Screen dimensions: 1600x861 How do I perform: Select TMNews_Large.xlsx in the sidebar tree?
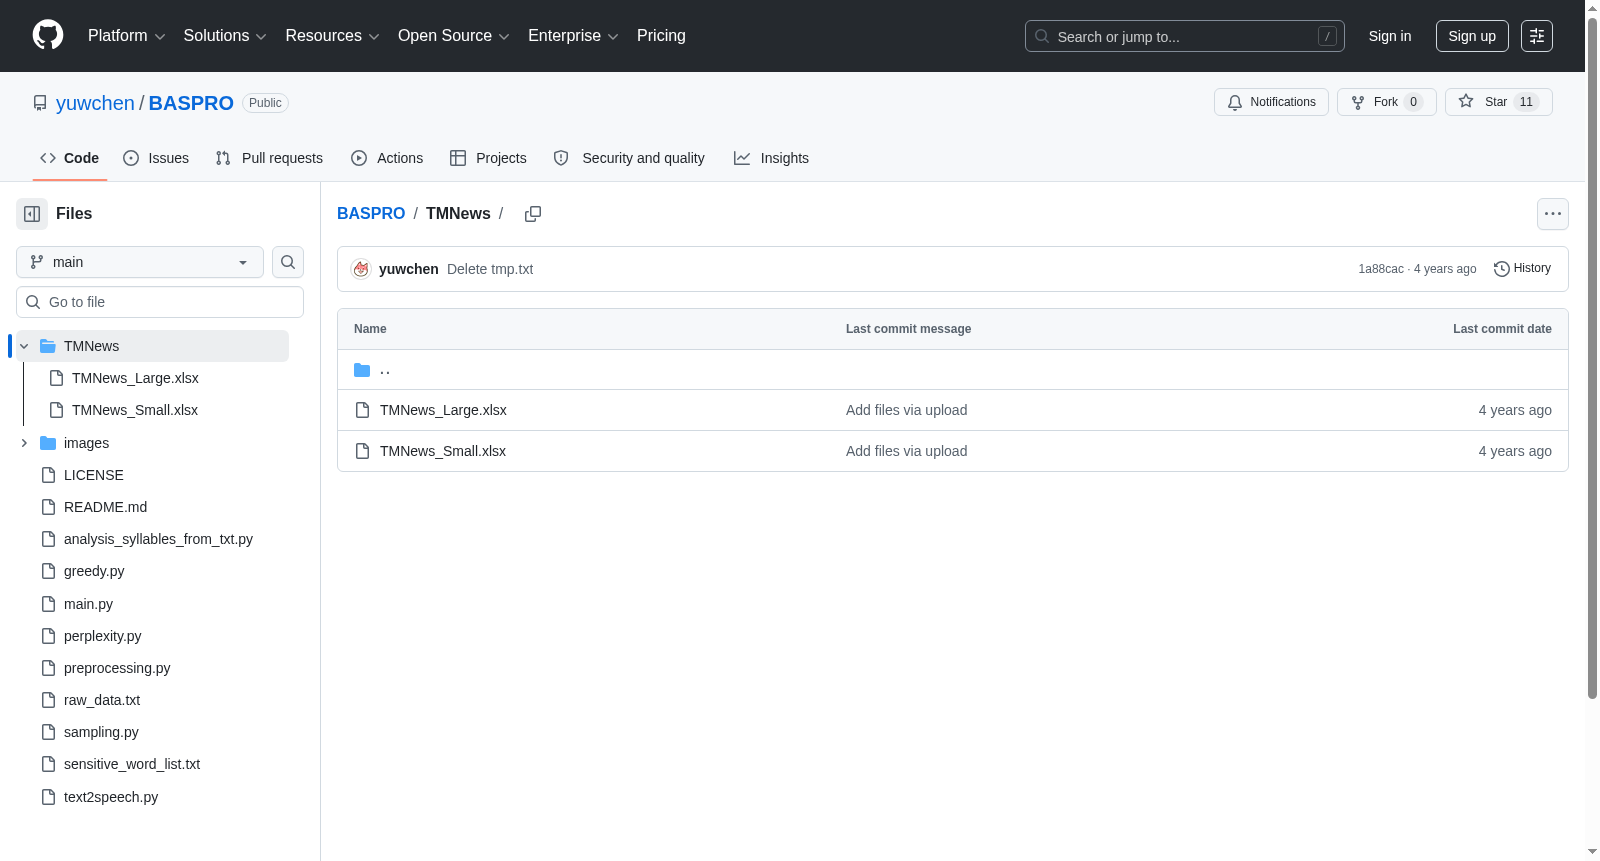click(135, 378)
